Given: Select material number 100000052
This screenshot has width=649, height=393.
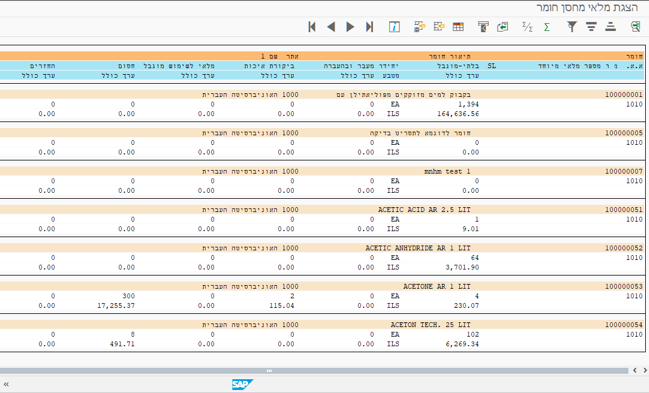Looking at the screenshot, I should pyautogui.click(x=624, y=248).
